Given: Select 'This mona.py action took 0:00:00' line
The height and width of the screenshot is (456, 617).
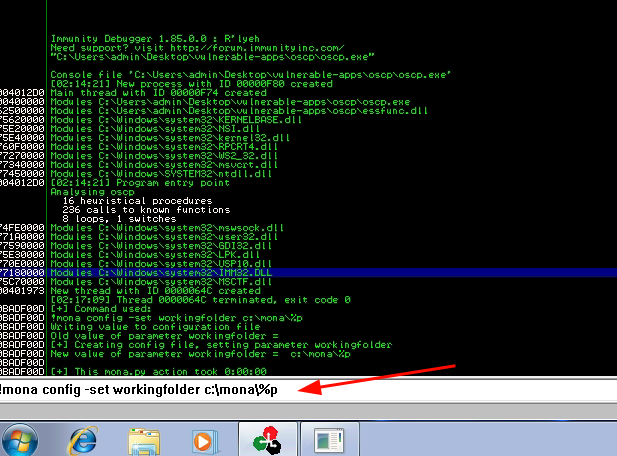Looking at the screenshot, I should tap(159, 371).
